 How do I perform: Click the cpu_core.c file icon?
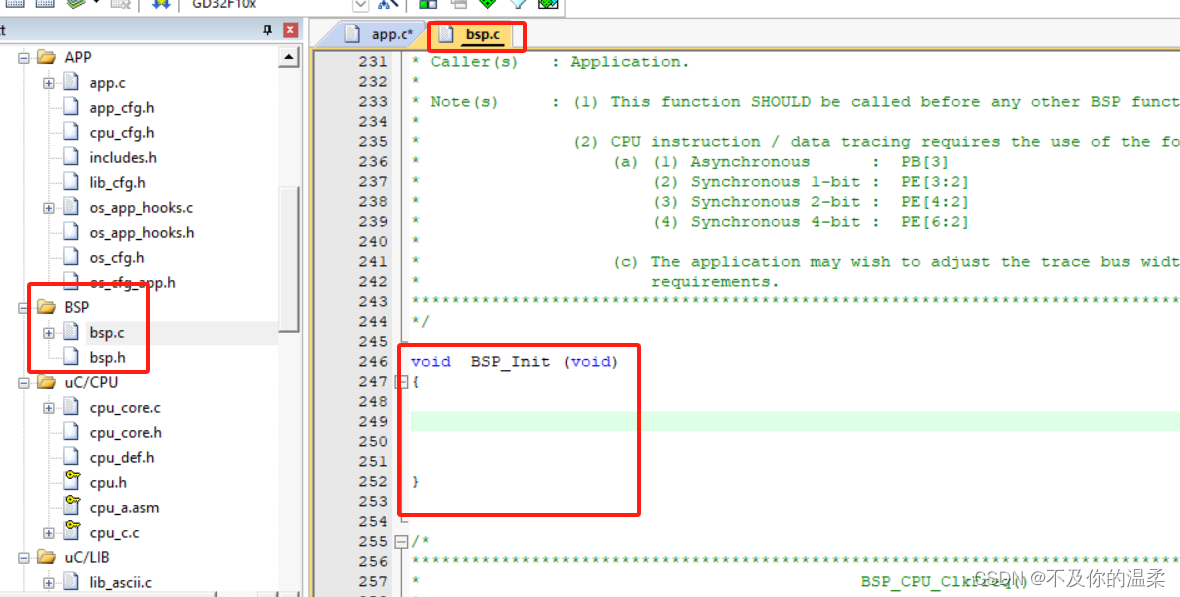pyautogui.click(x=71, y=407)
